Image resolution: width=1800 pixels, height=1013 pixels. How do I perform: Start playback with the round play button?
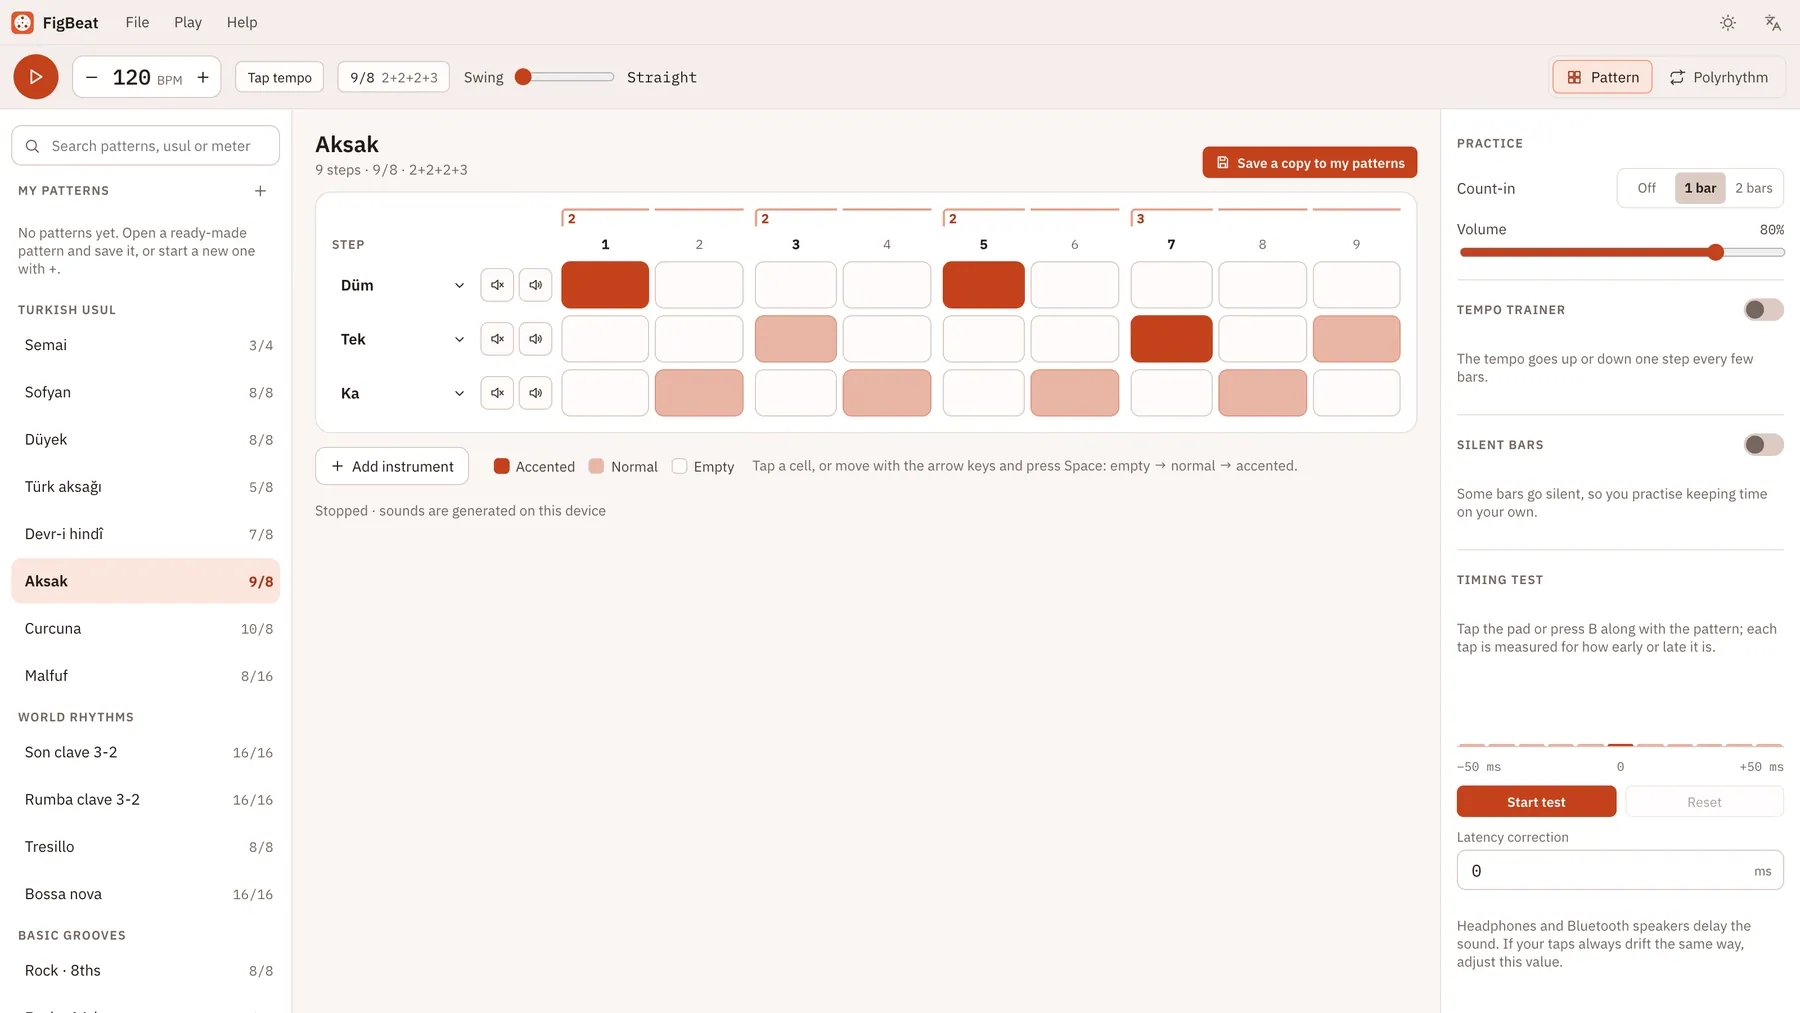coord(36,77)
